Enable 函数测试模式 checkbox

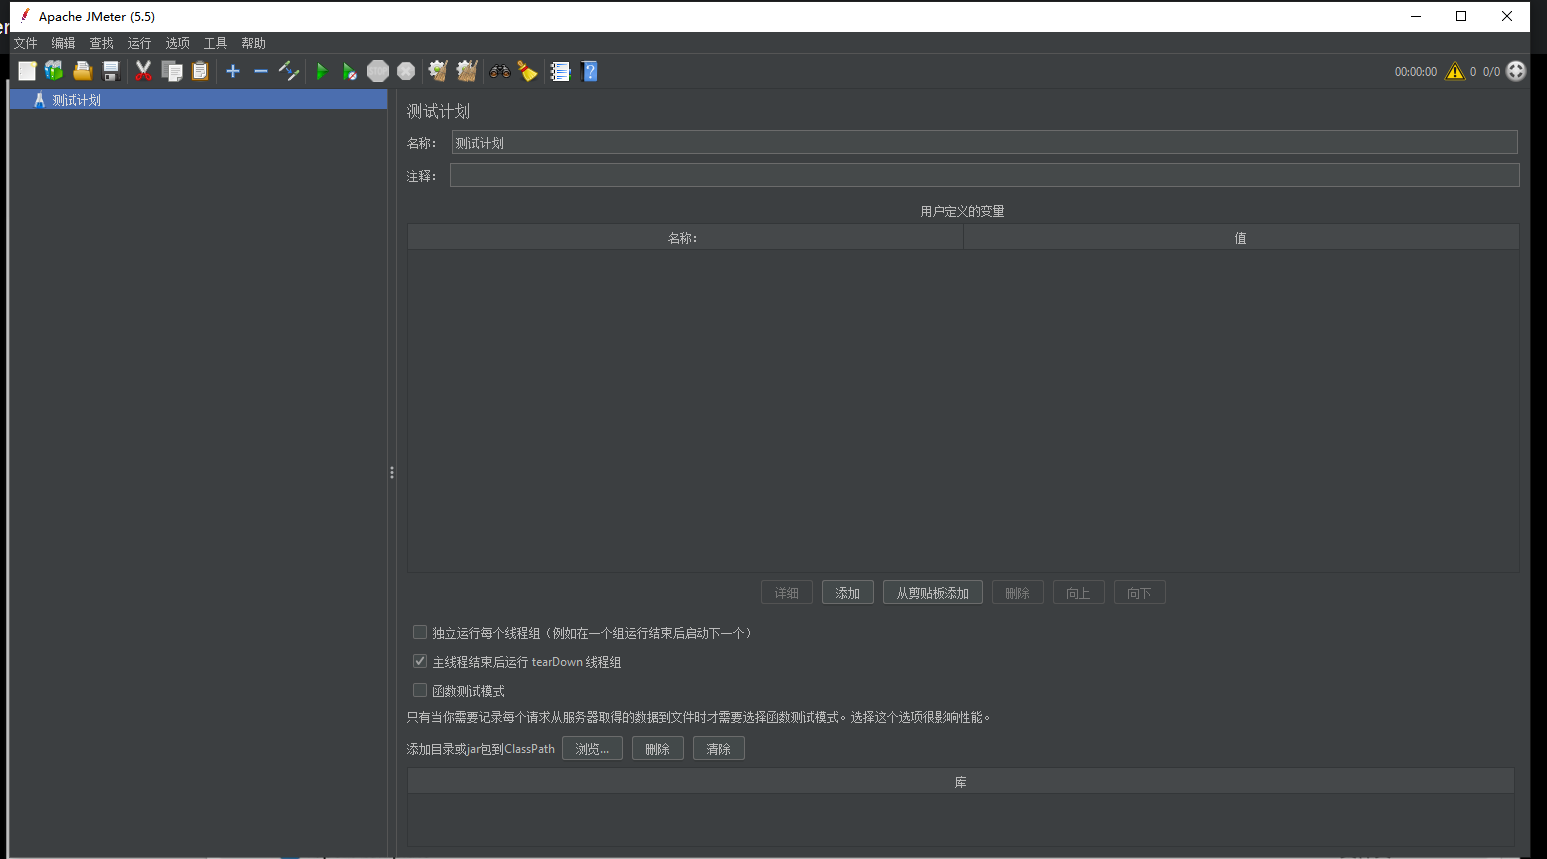click(x=420, y=690)
